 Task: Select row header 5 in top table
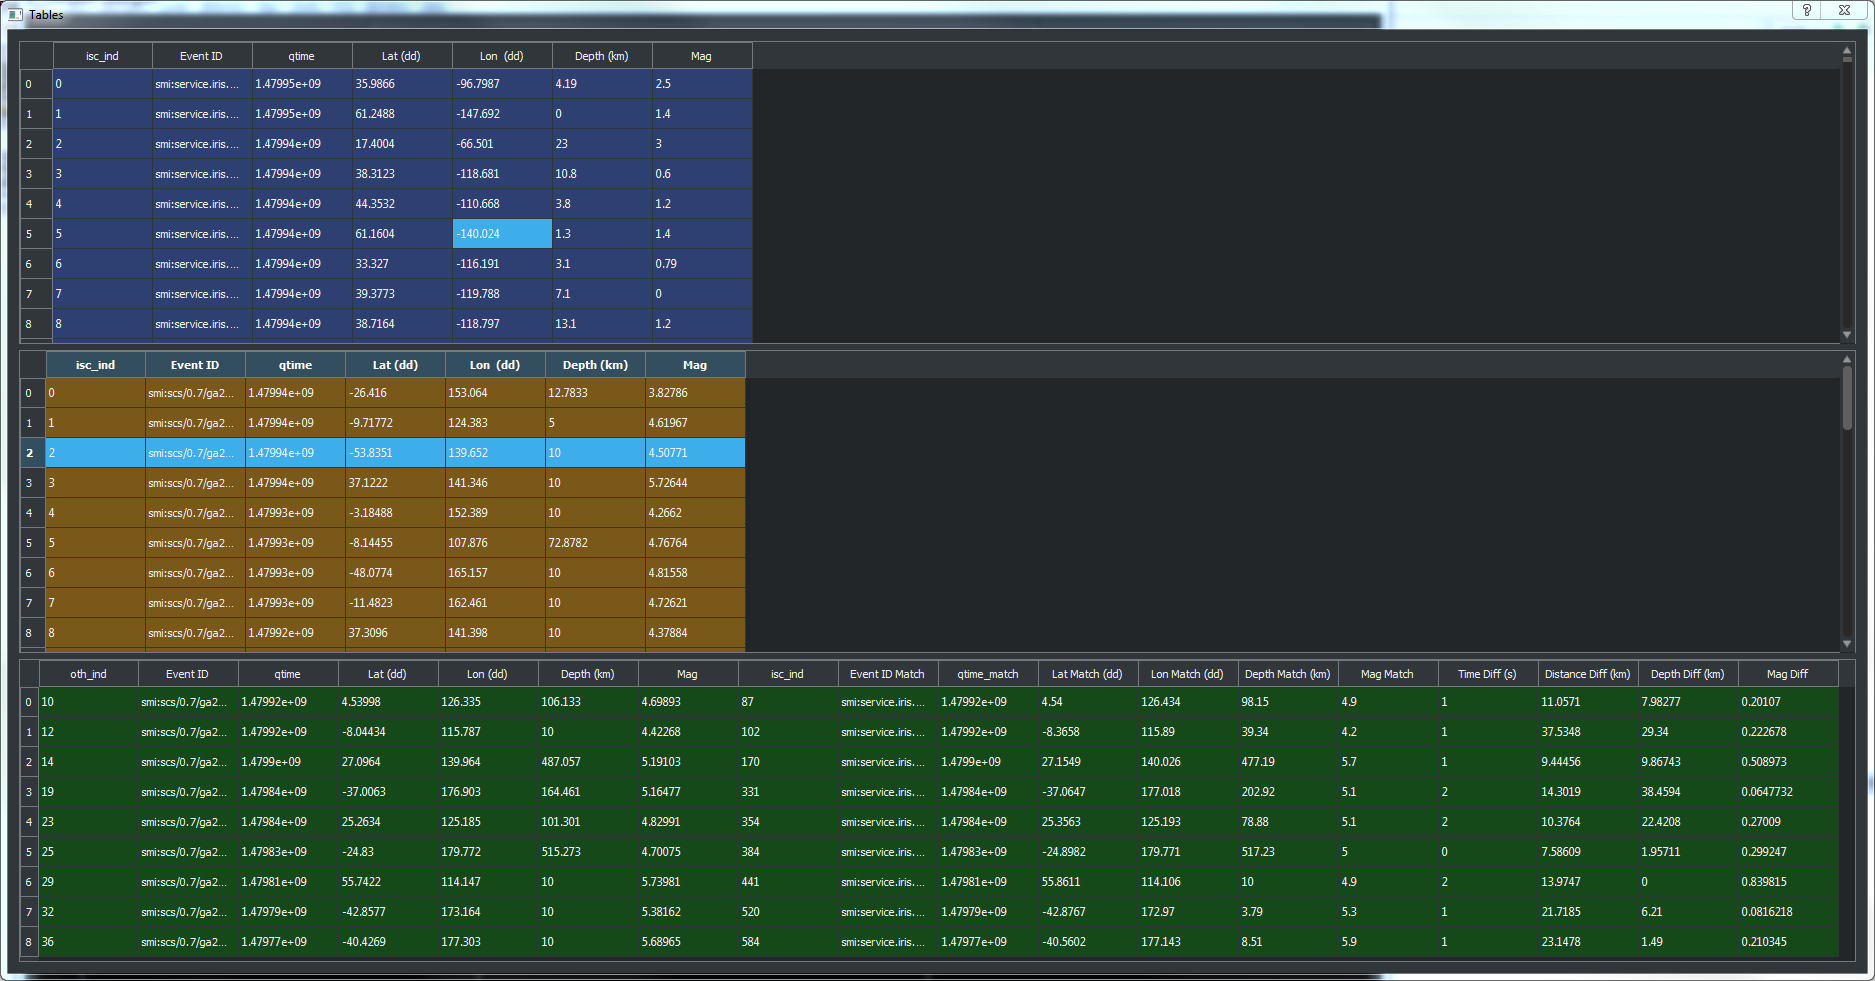(x=36, y=234)
